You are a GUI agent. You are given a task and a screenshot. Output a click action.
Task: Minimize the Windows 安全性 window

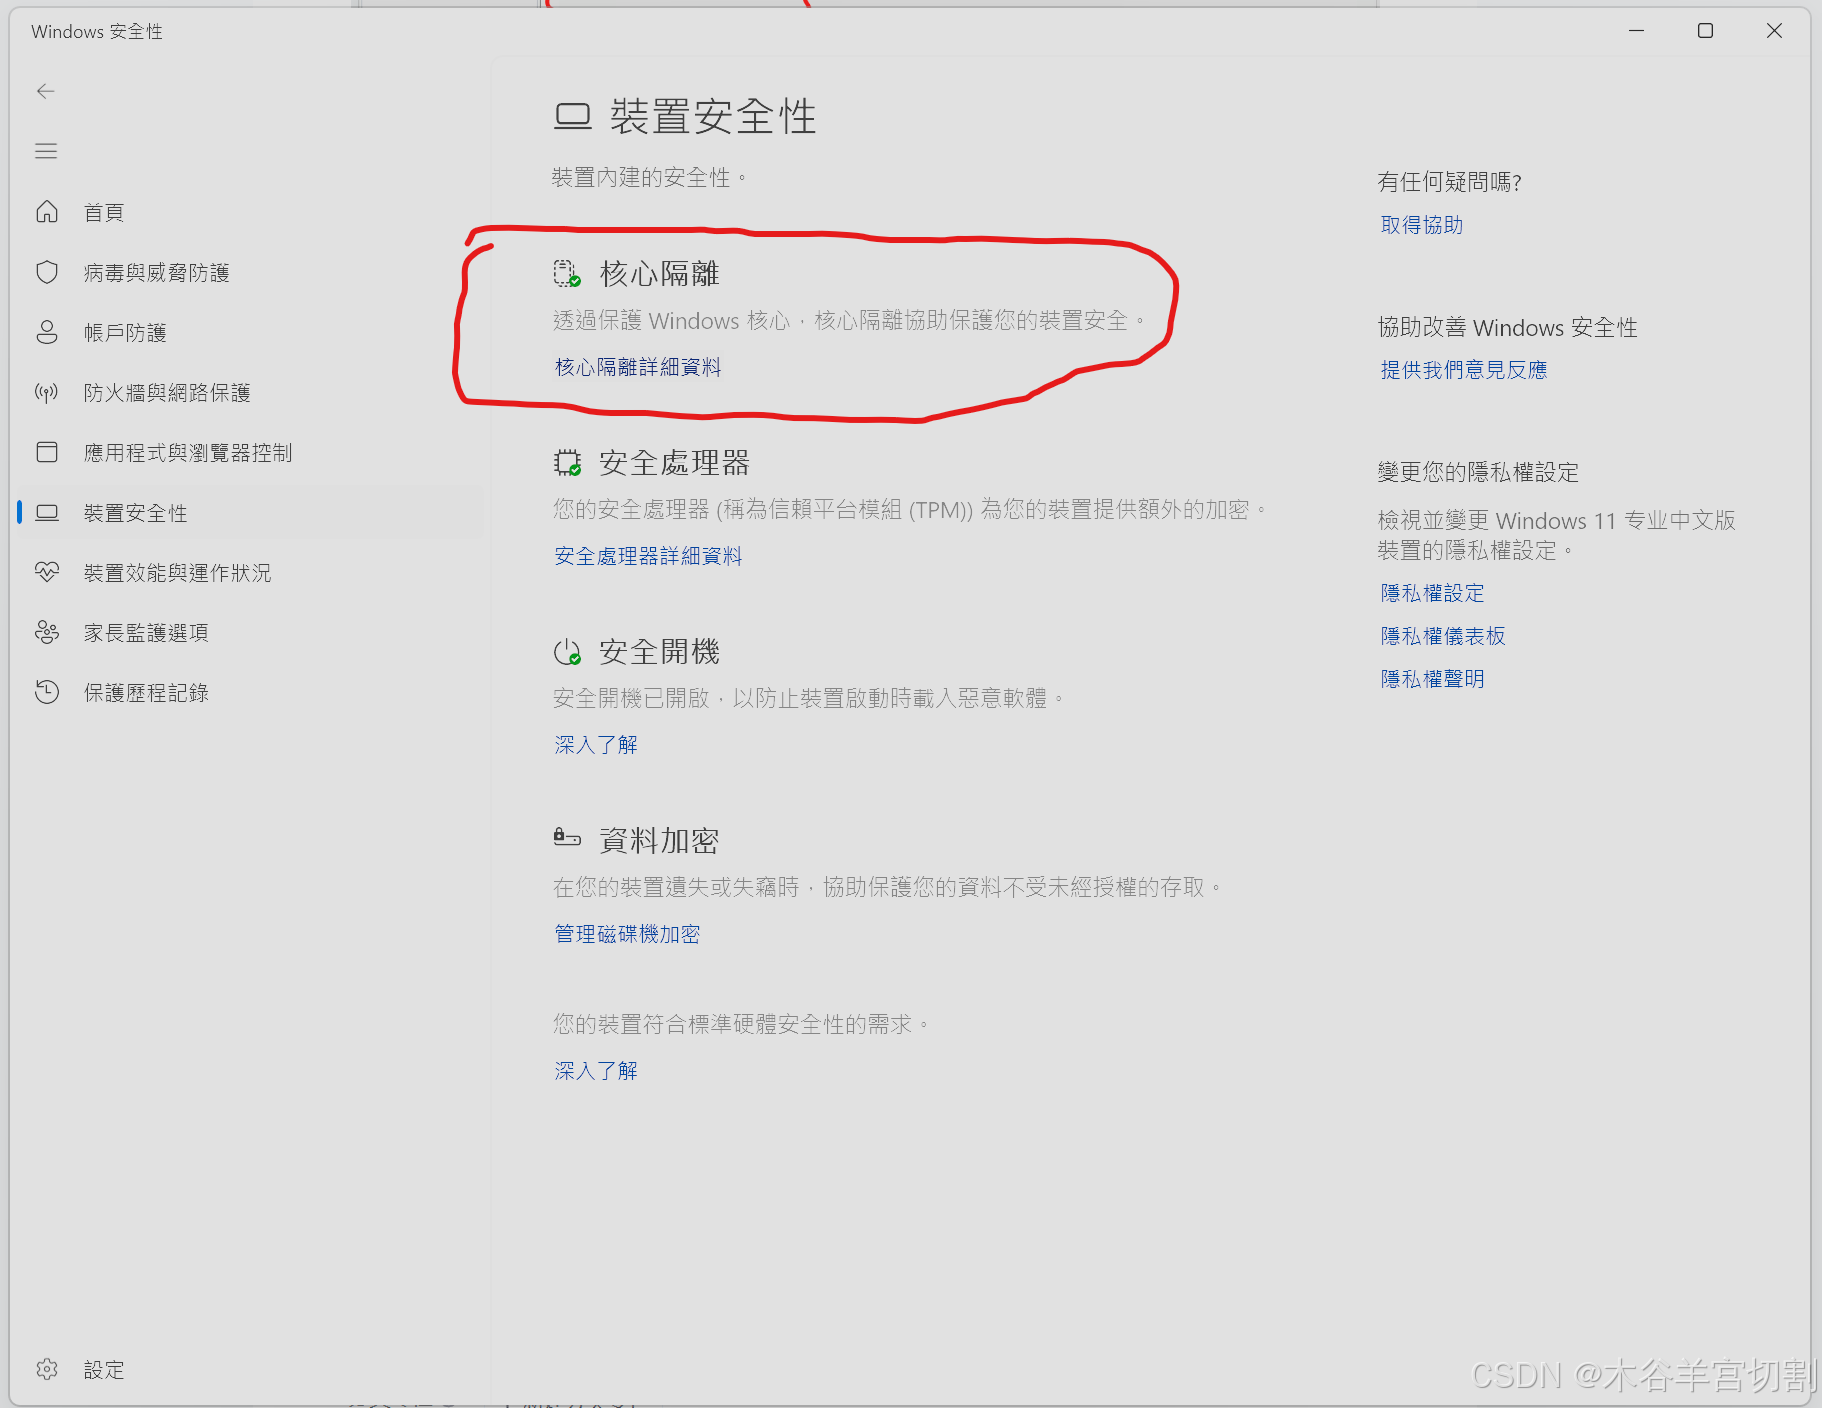coord(1636,31)
